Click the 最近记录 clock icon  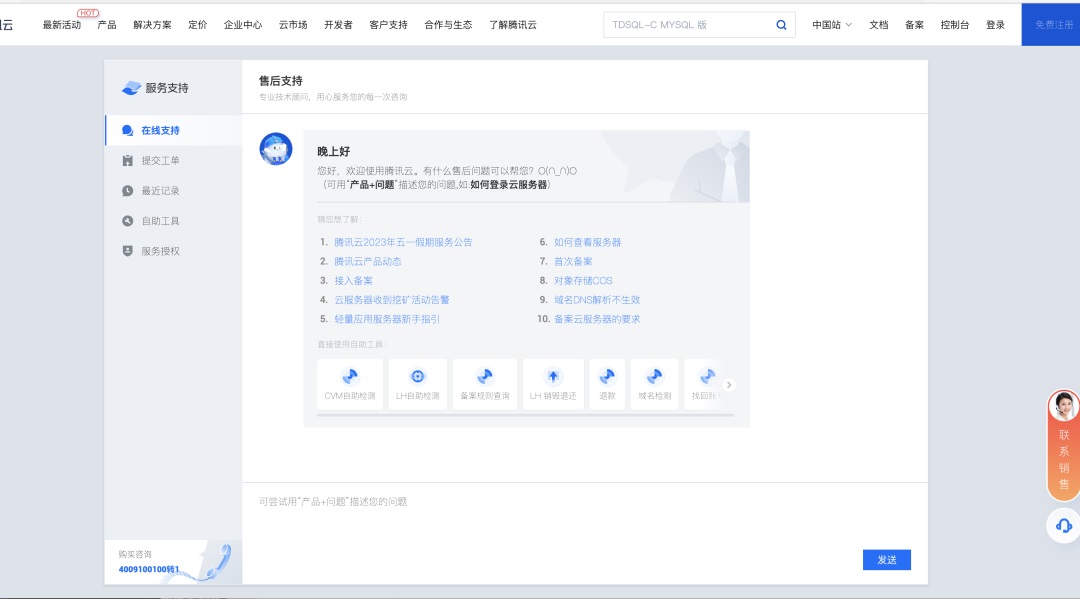127,191
